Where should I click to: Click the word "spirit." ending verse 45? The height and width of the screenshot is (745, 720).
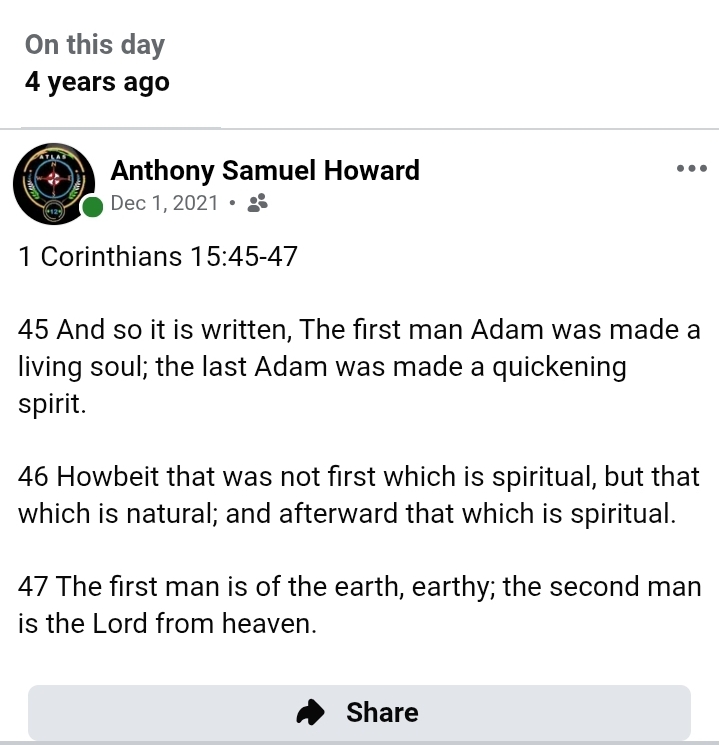tap(50, 404)
